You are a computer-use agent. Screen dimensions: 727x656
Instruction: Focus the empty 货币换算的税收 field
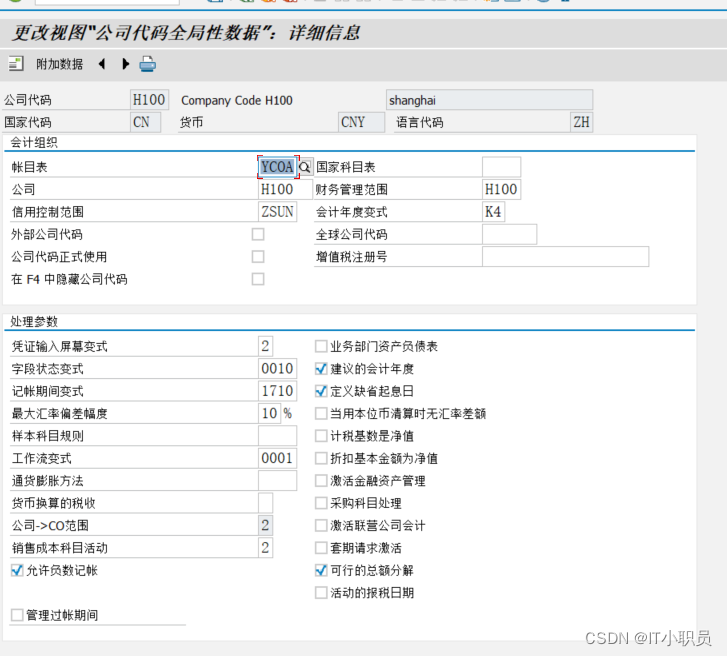(265, 503)
